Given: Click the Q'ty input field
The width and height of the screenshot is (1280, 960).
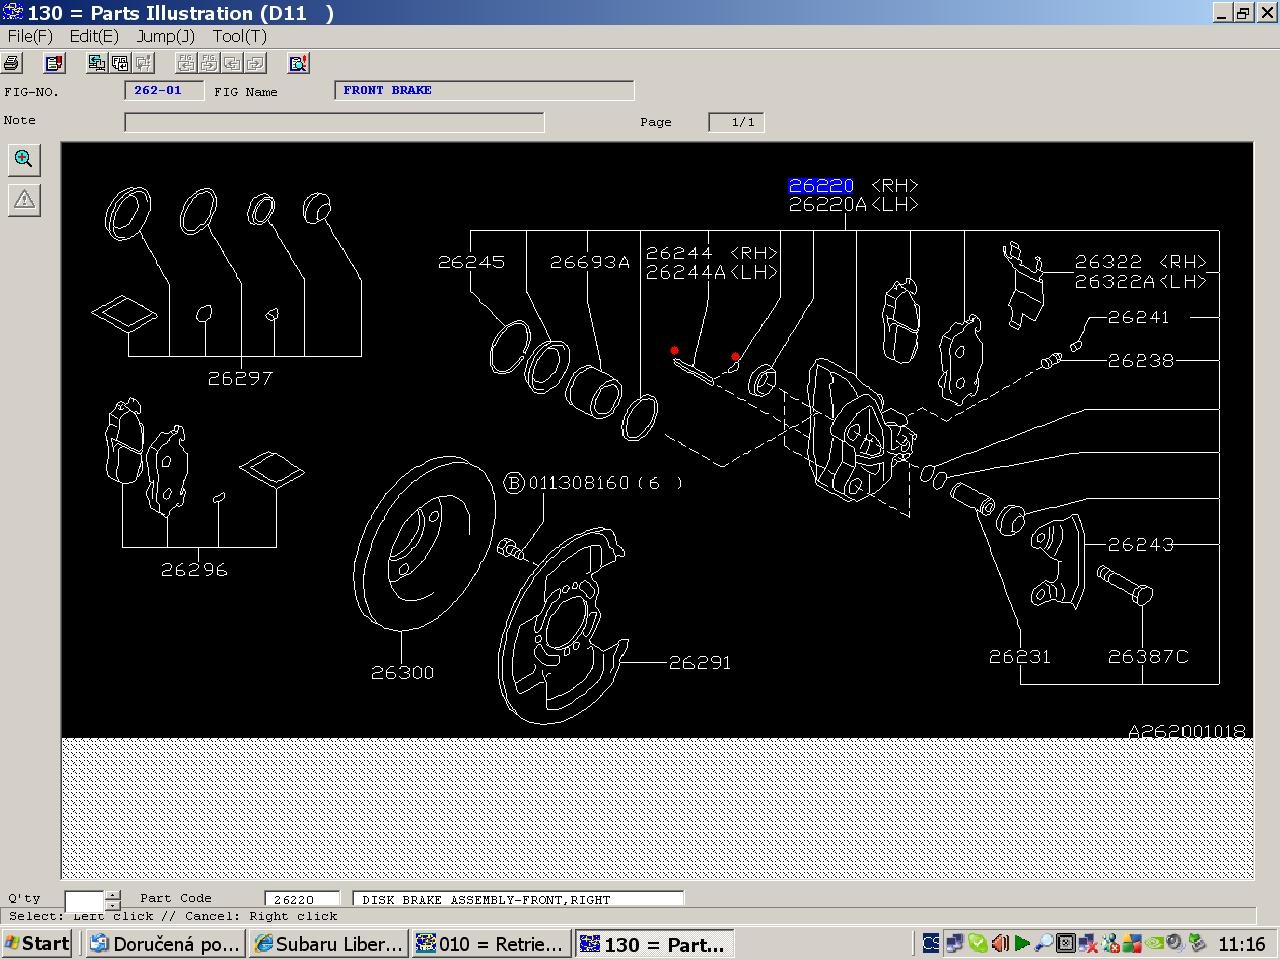Looking at the screenshot, I should (x=85, y=901).
